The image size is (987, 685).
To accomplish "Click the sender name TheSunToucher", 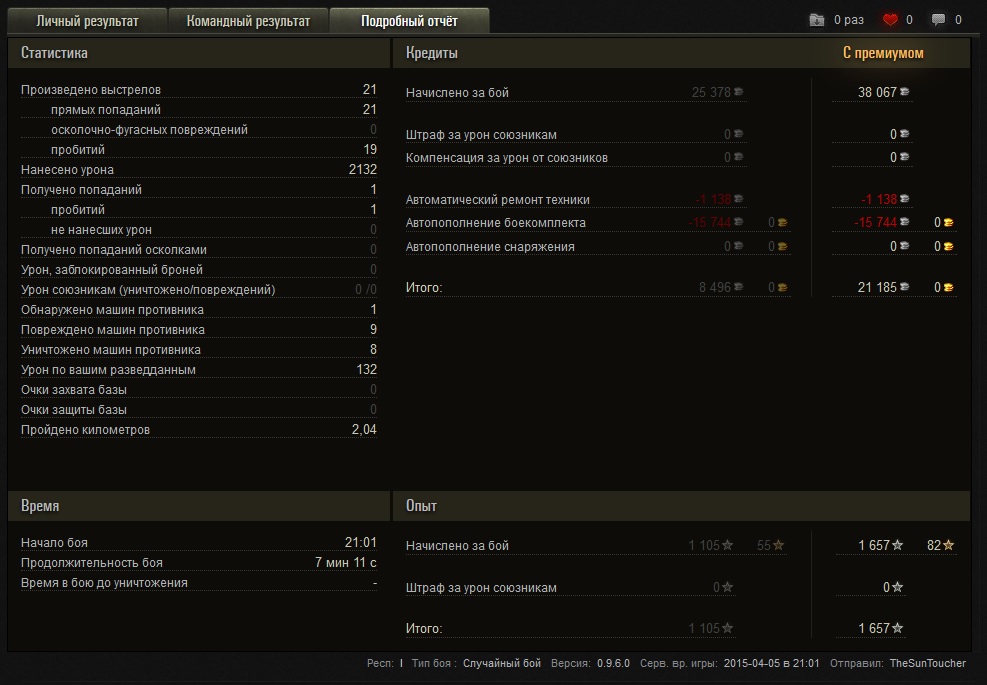I will [x=928, y=663].
